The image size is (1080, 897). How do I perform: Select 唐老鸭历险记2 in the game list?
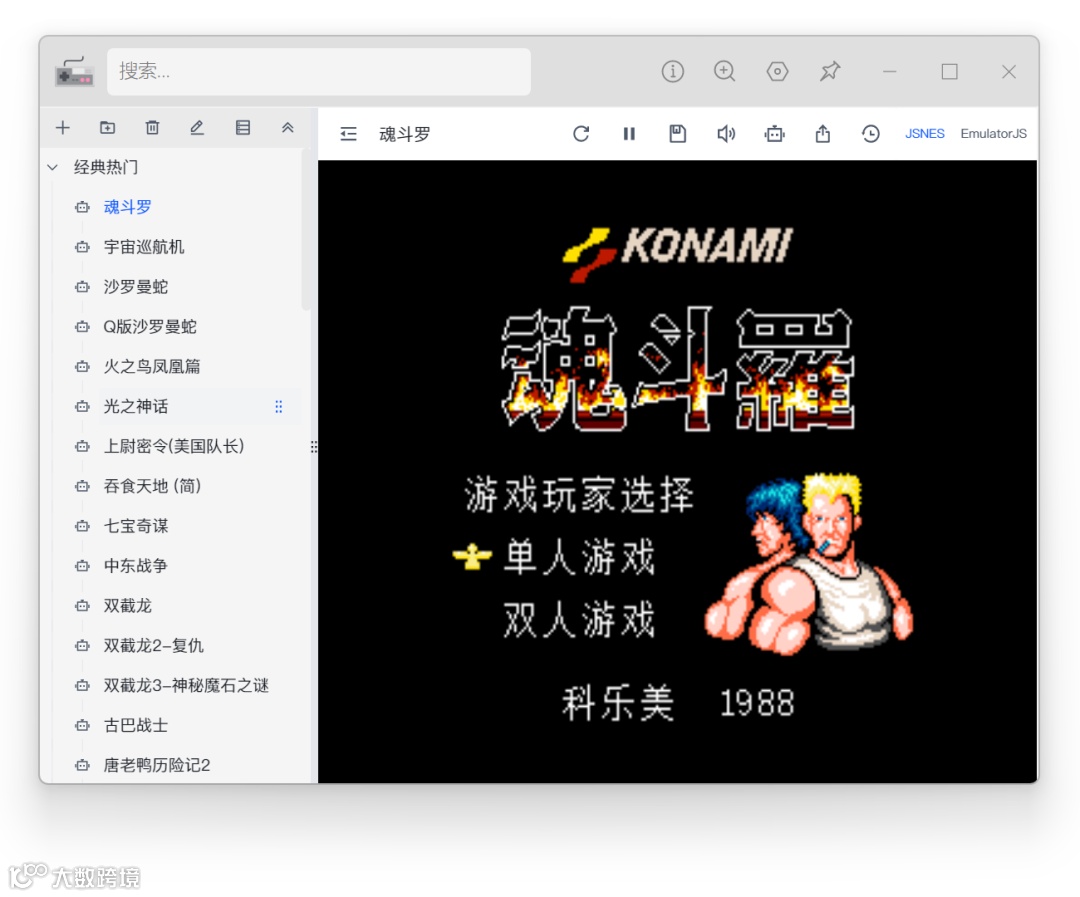pos(156,765)
